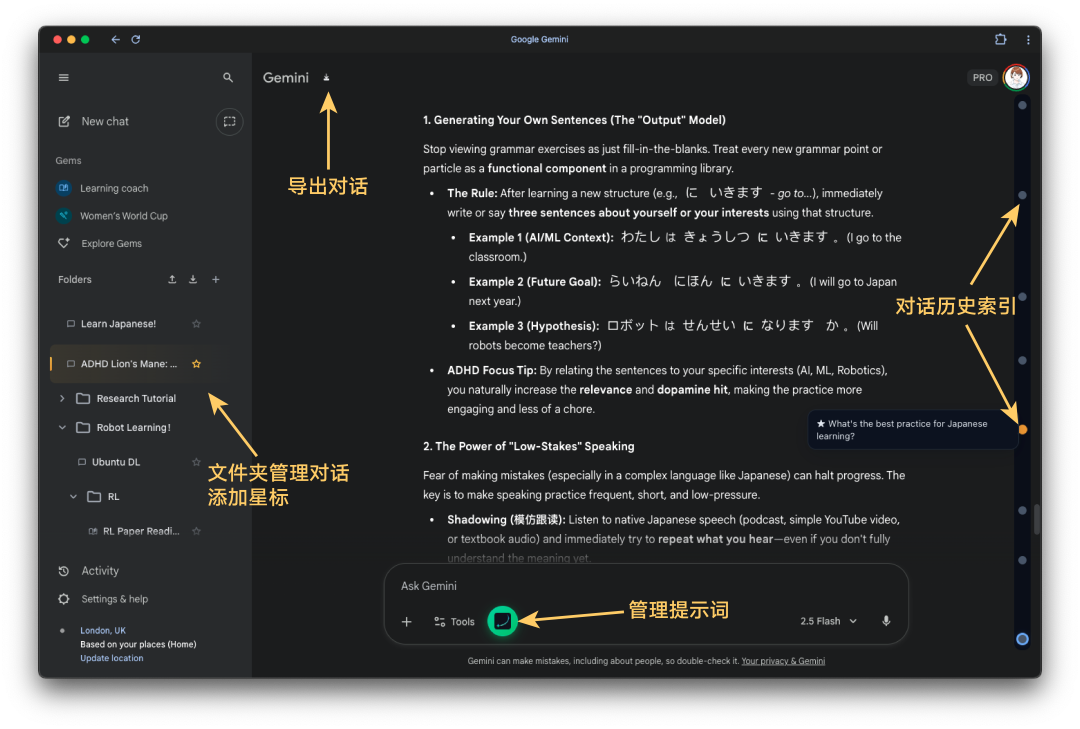
Task: Click the browser reload icon
Action: [x=136, y=39]
